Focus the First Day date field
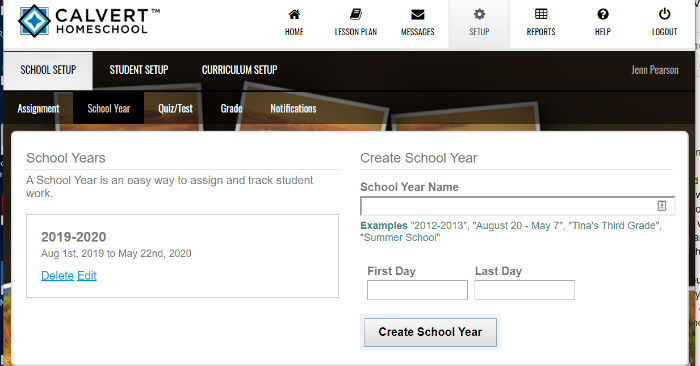700x366 pixels. pos(417,290)
